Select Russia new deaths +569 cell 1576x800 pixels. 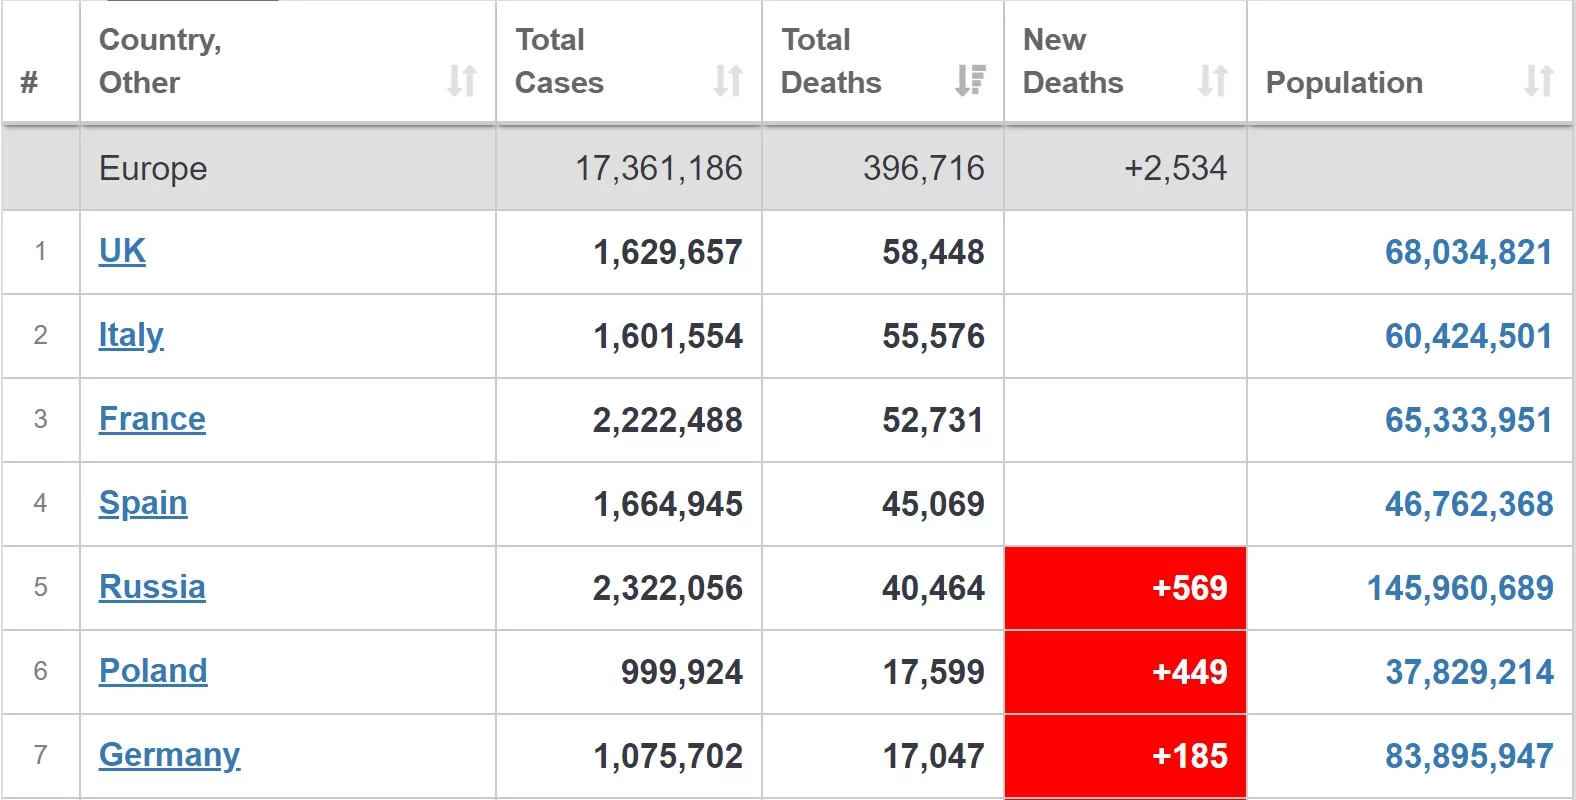1125,588
